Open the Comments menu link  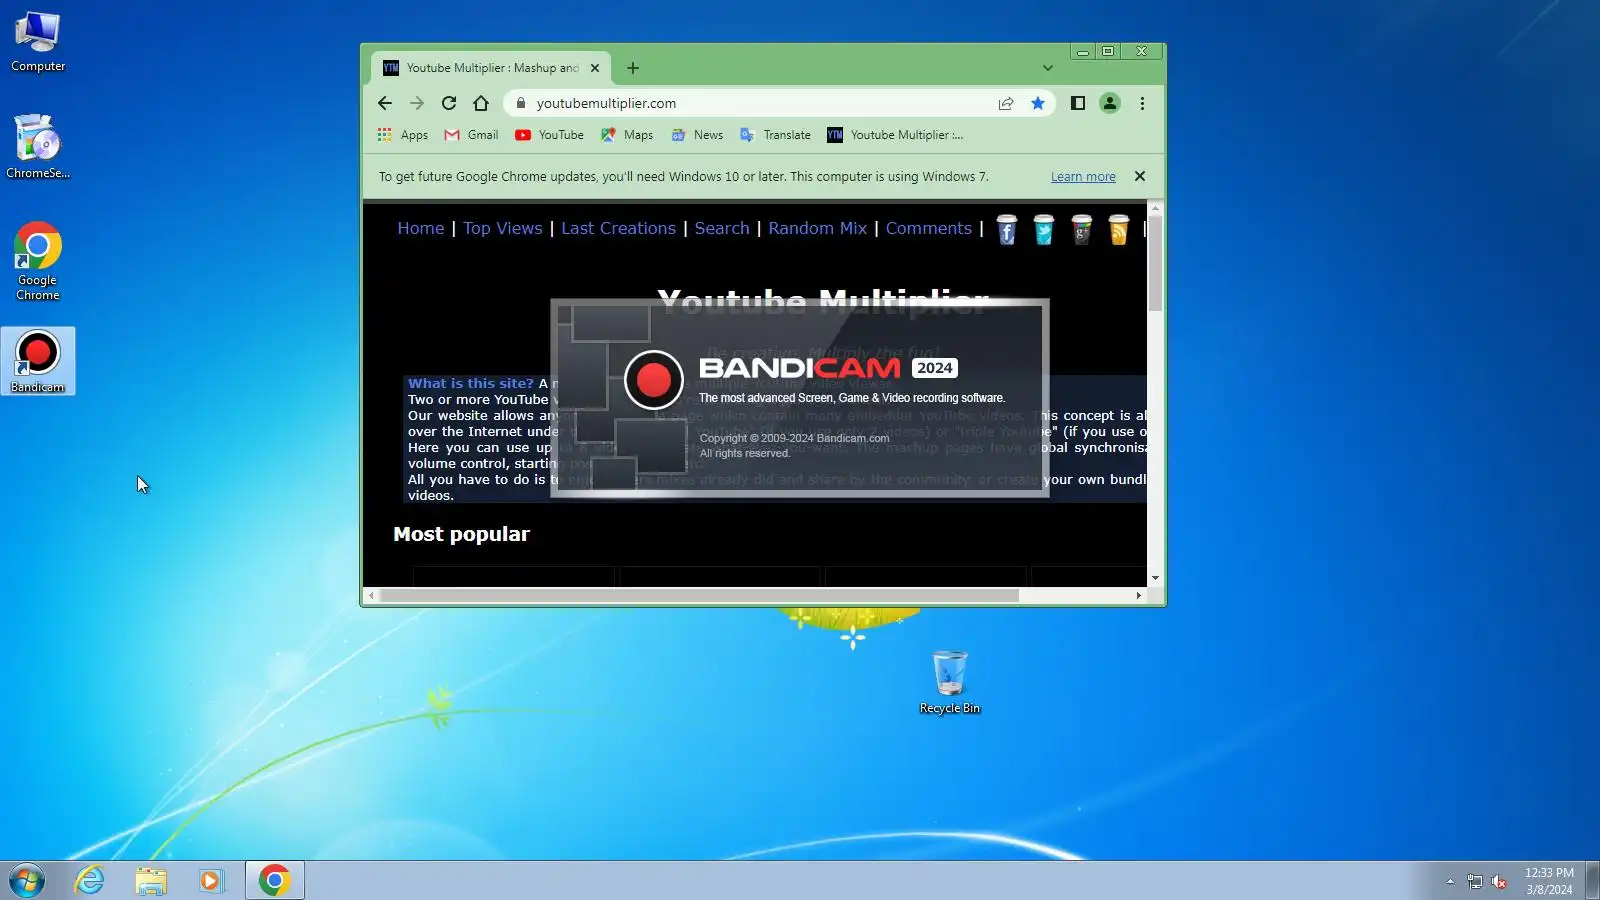coord(929,228)
